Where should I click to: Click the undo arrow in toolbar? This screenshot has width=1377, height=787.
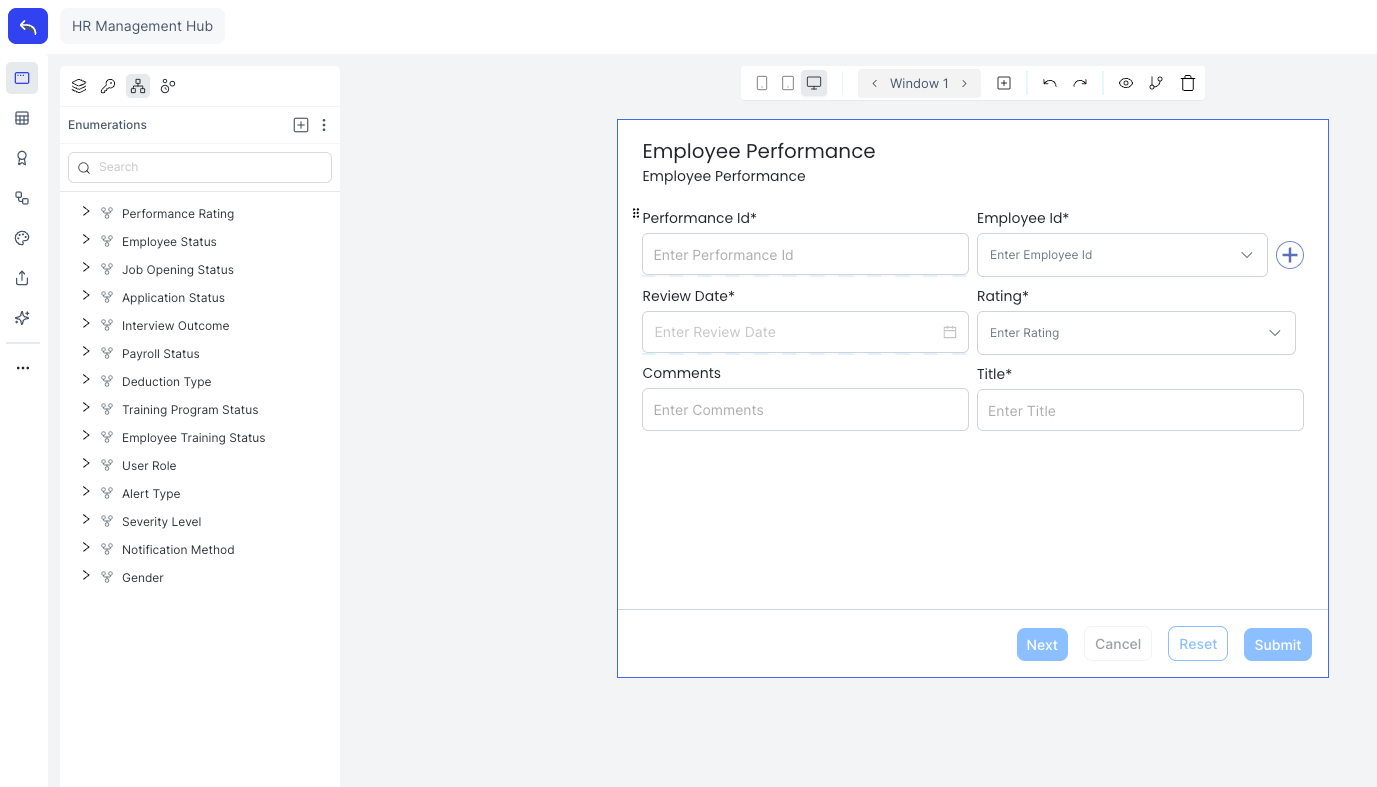[x=1049, y=83]
